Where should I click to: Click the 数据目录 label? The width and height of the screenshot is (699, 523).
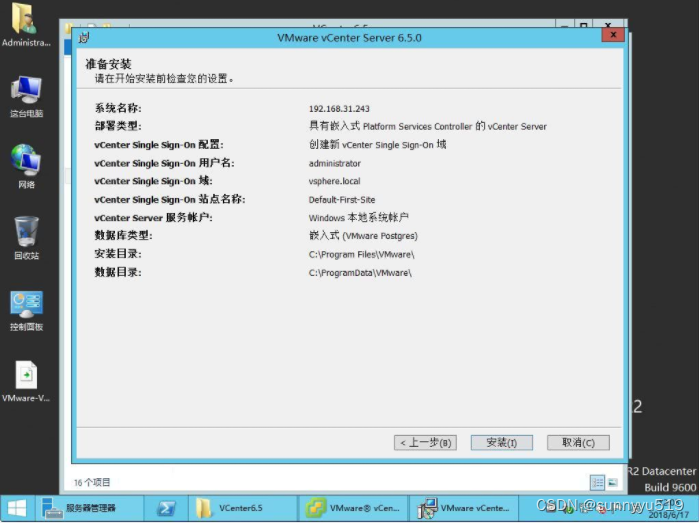tap(118, 272)
